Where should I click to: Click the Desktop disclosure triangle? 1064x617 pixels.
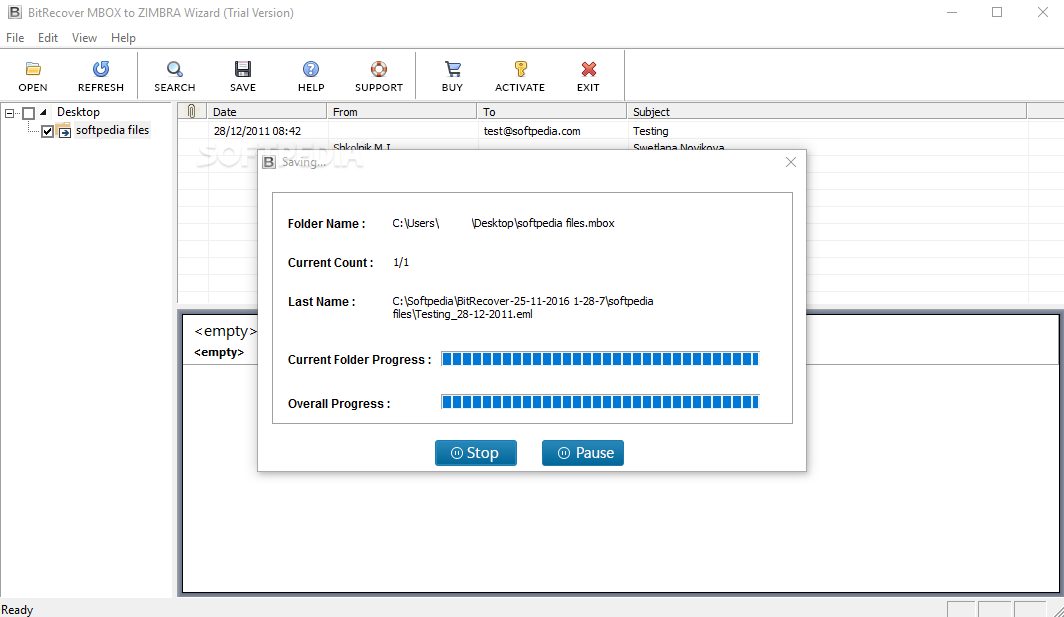43,112
